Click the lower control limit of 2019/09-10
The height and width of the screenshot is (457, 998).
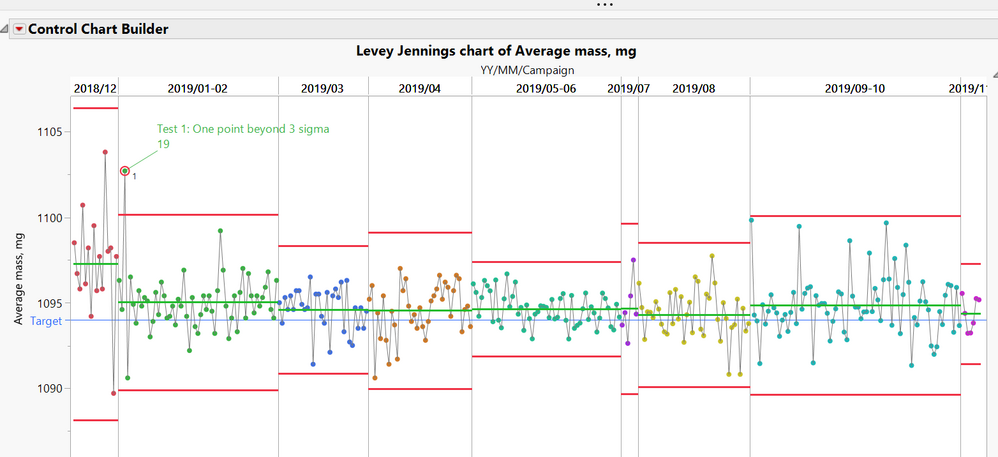pos(855,395)
